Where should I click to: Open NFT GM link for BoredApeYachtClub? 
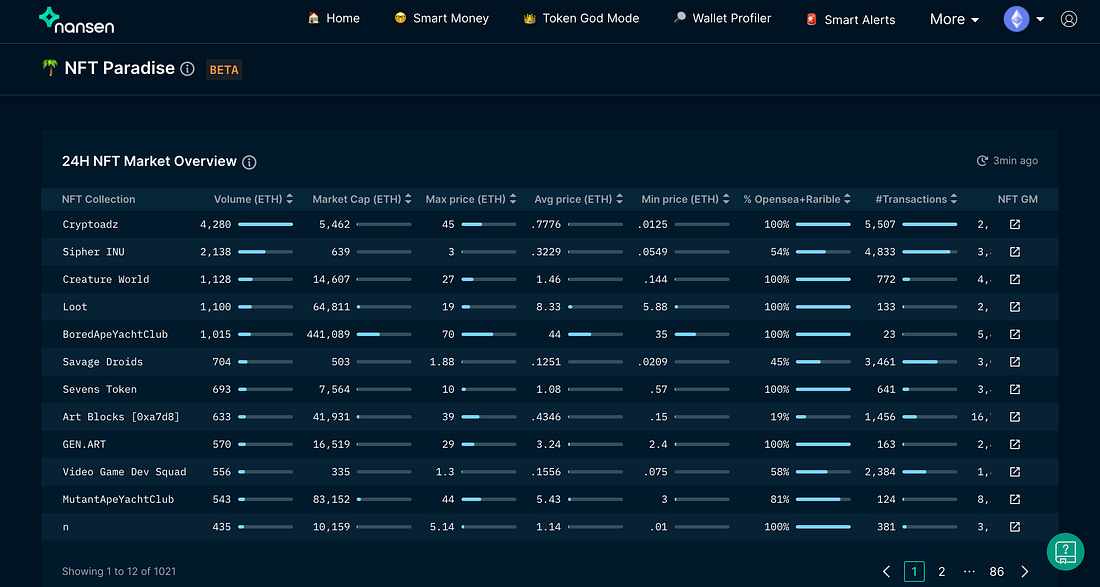tap(1014, 335)
